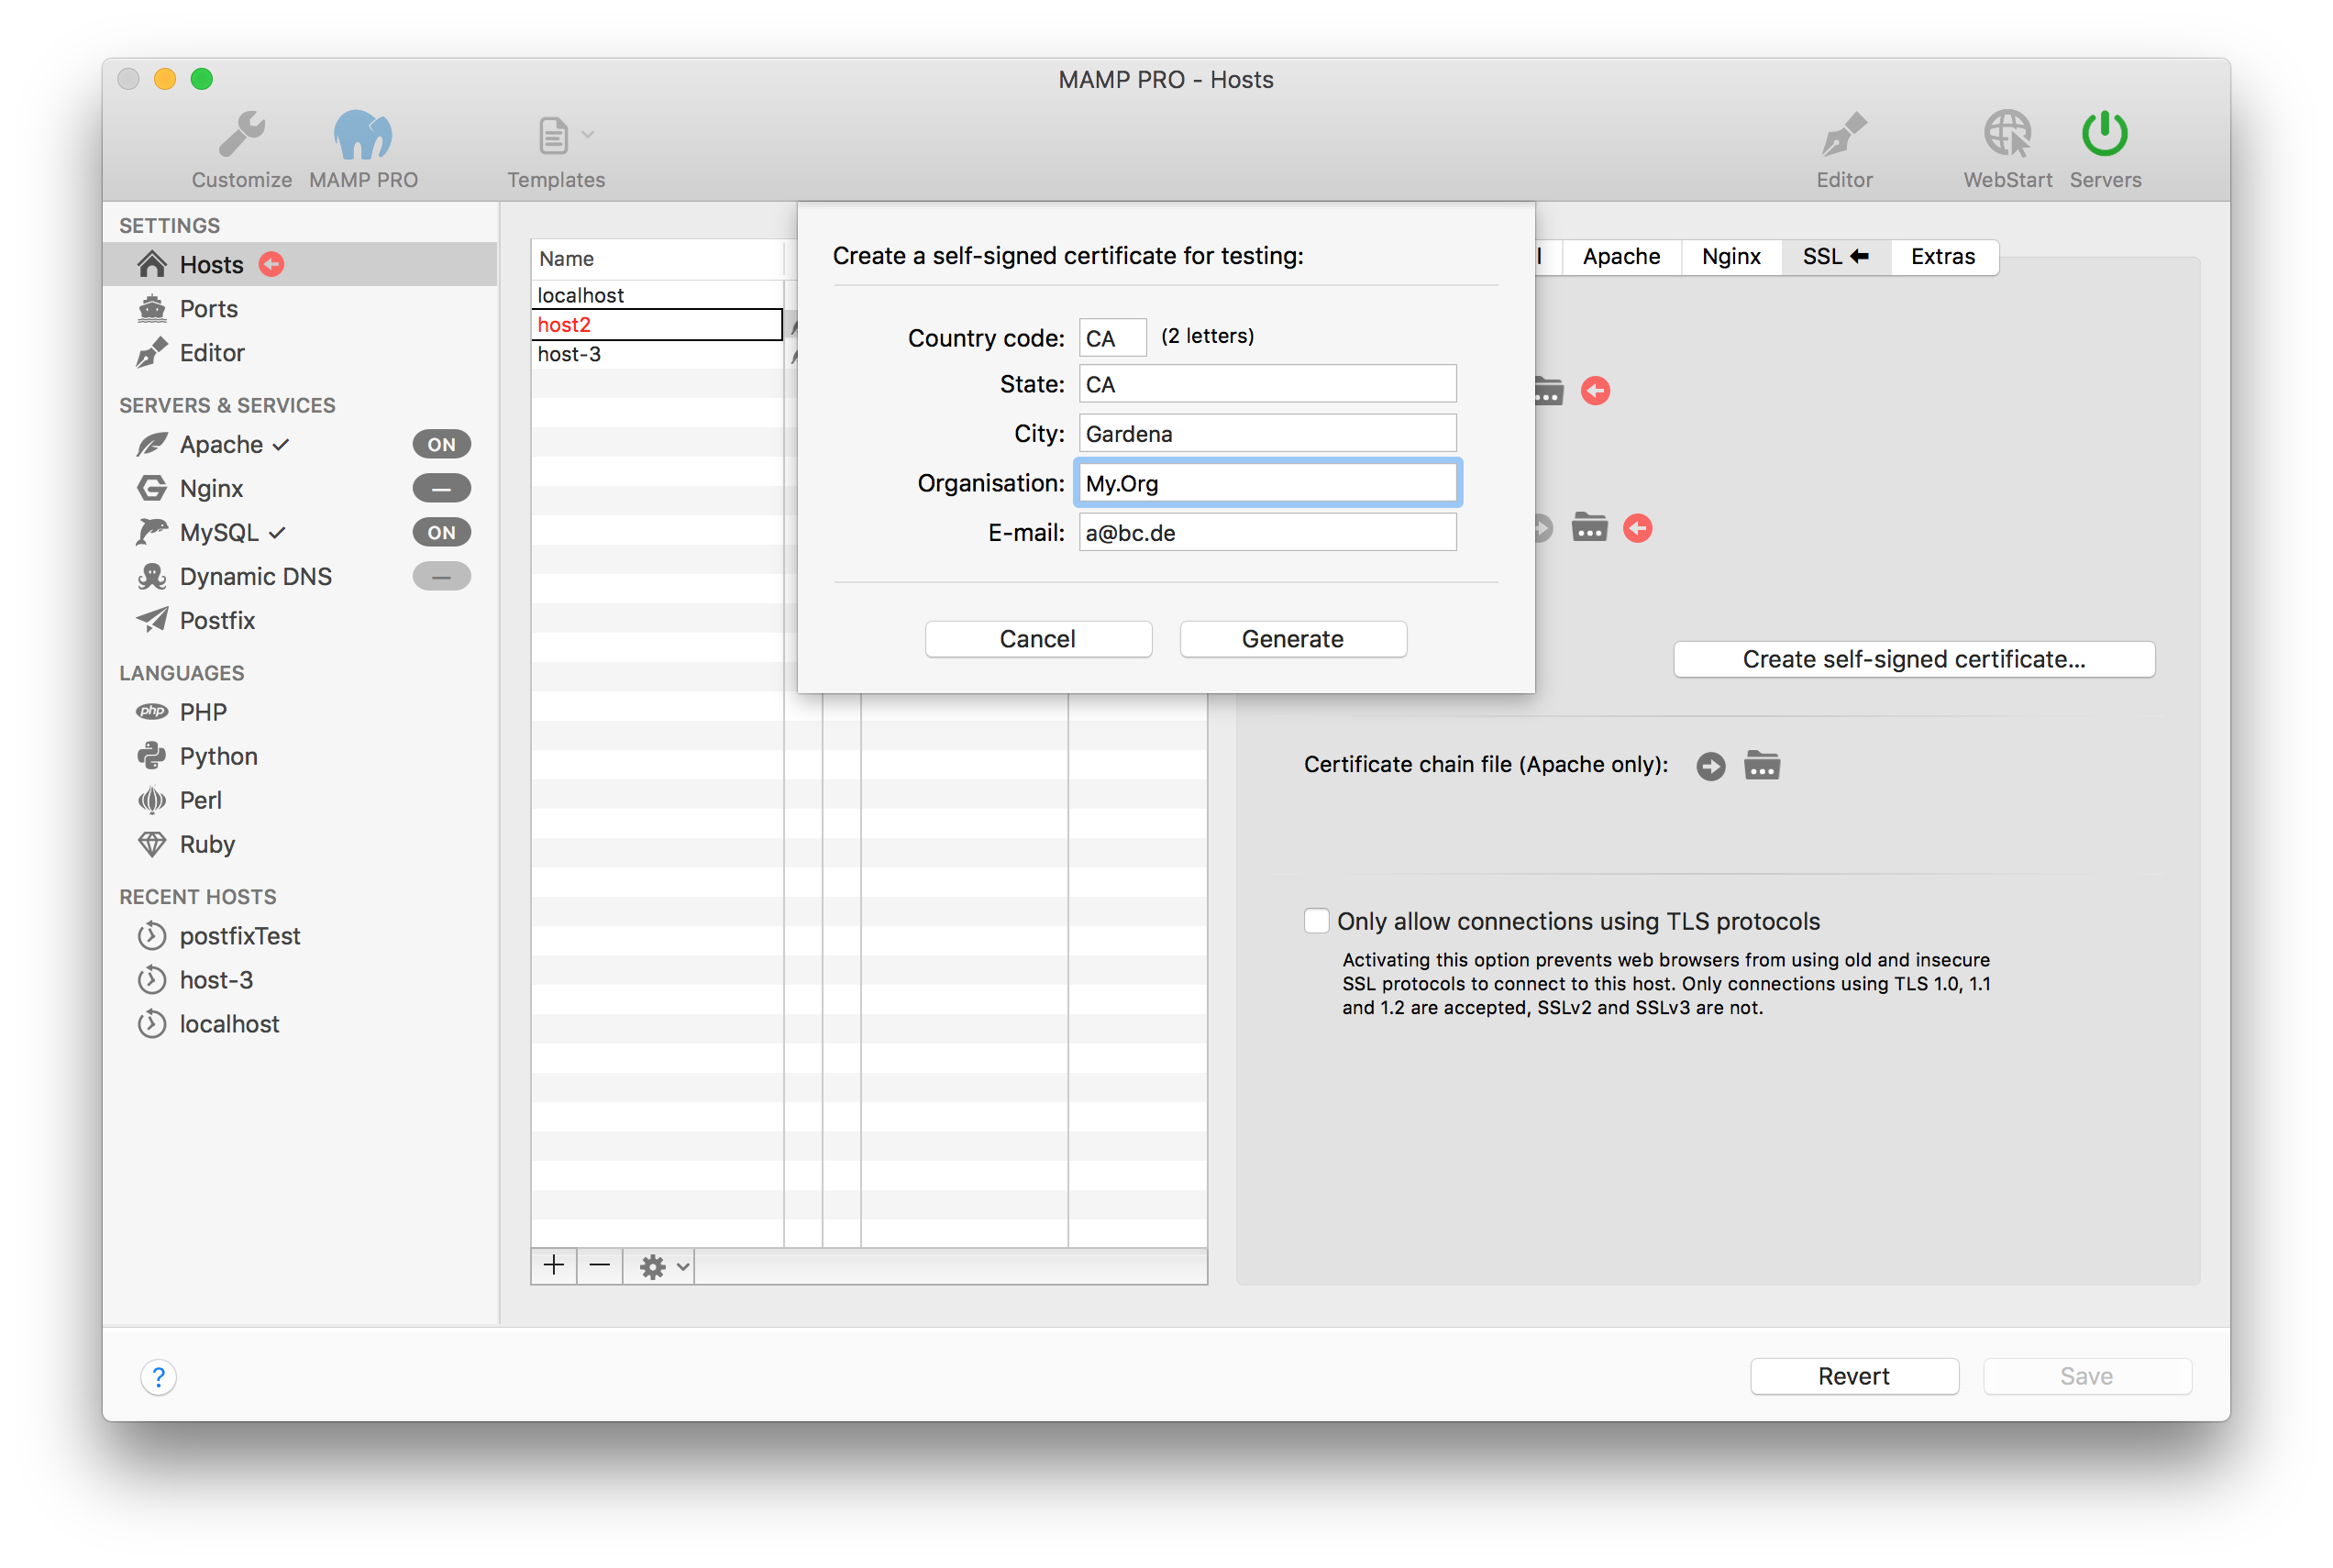The image size is (2333, 1568).
Task: Open the Templates document icon
Action: tap(553, 136)
